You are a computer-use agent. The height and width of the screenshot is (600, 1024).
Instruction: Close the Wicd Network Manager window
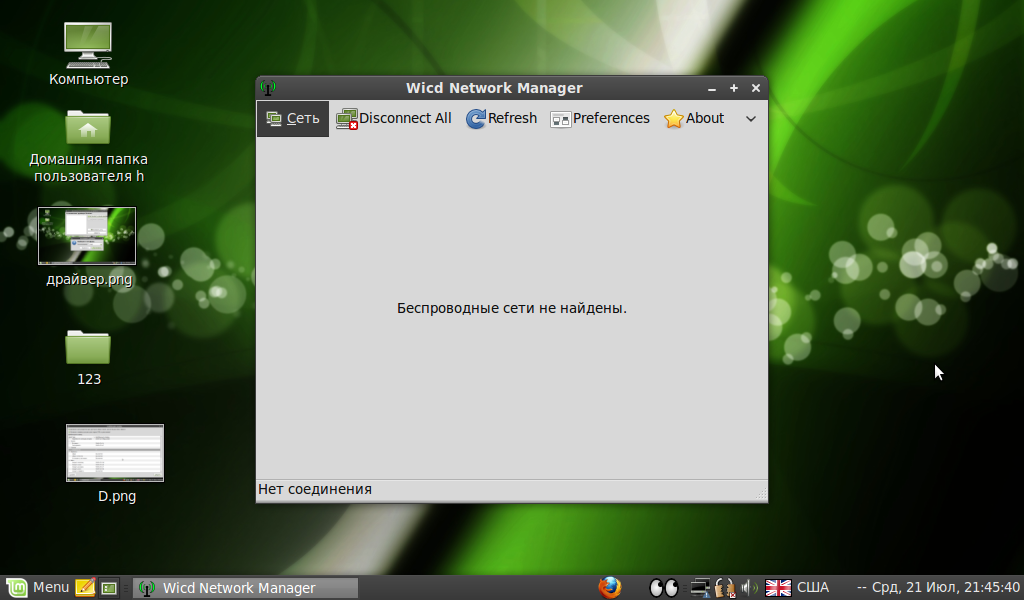click(756, 87)
